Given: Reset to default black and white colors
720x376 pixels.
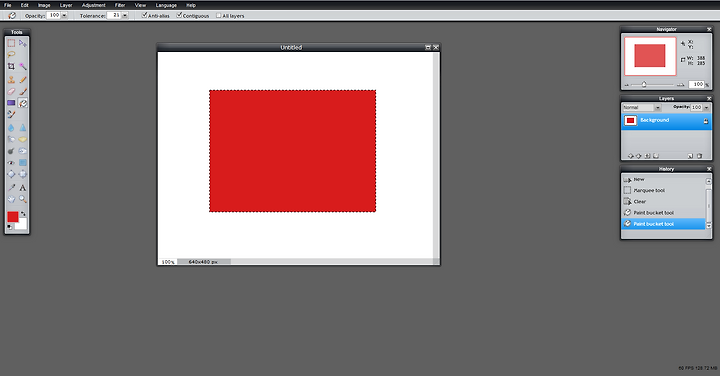Looking at the screenshot, I should [10, 227].
